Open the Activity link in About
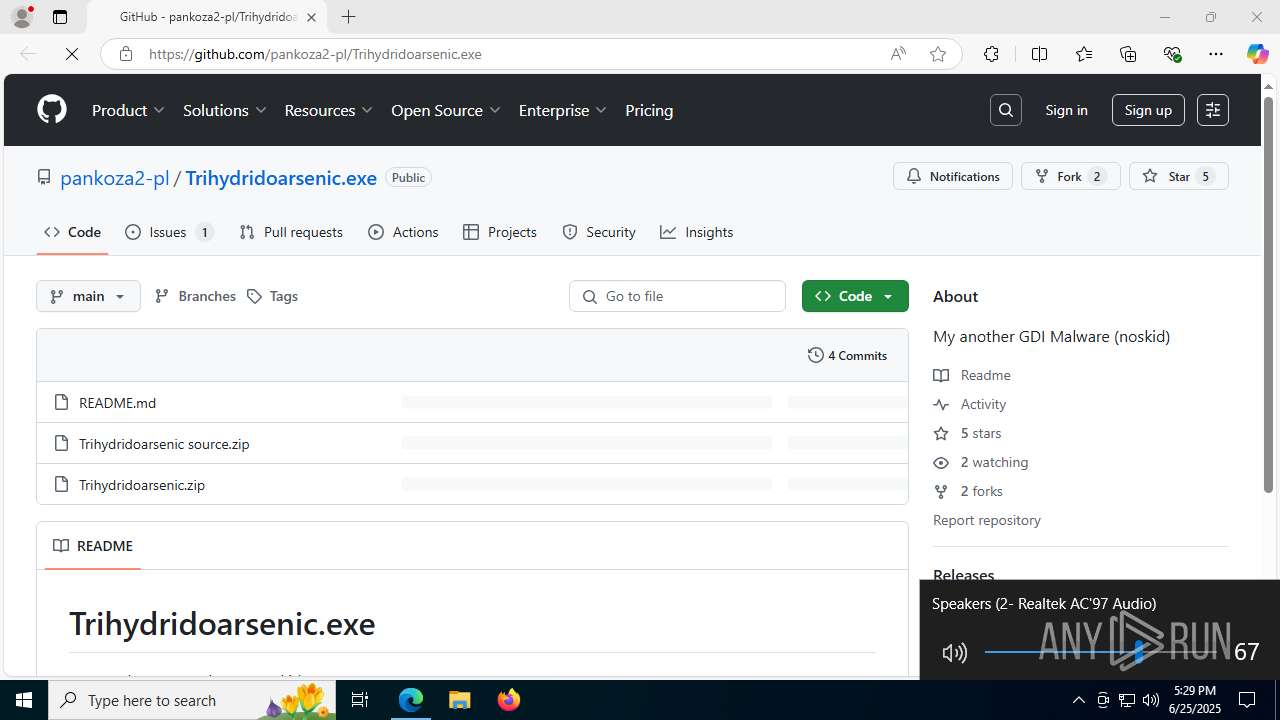 coord(970,404)
